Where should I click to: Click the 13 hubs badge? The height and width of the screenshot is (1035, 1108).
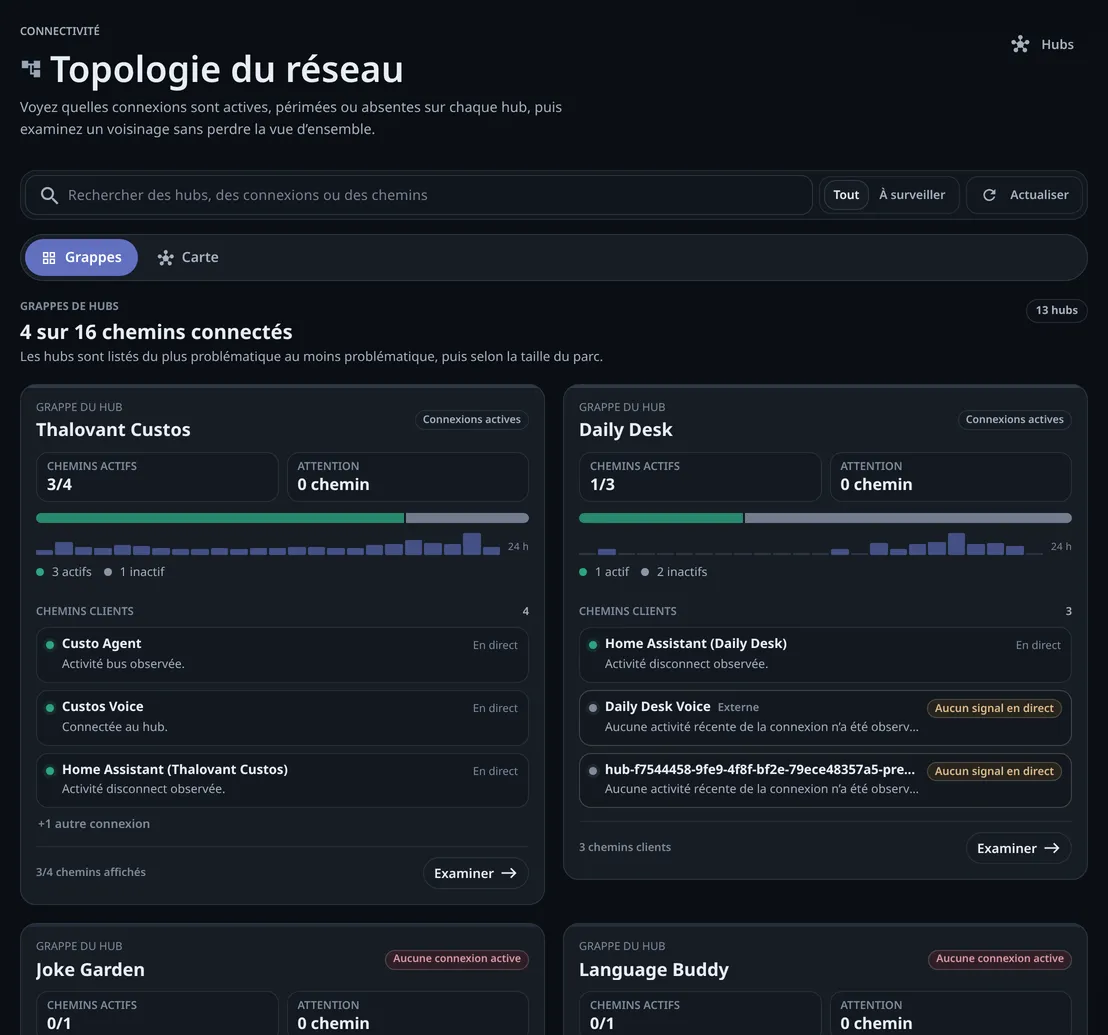click(x=1056, y=310)
